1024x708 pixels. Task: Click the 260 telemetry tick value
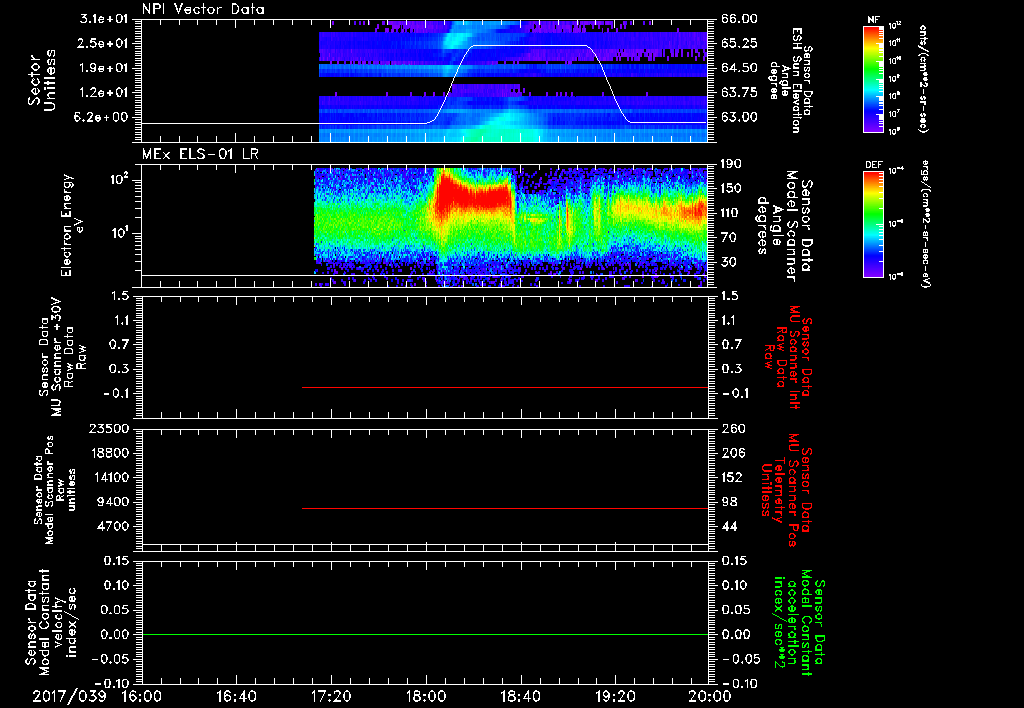(x=731, y=429)
